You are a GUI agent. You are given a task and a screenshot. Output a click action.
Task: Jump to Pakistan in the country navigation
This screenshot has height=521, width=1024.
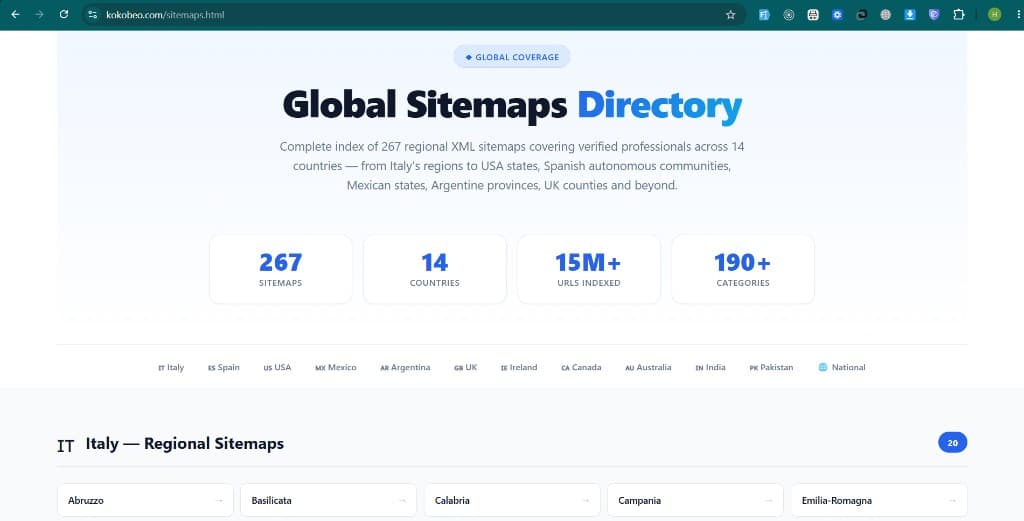point(771,368)
